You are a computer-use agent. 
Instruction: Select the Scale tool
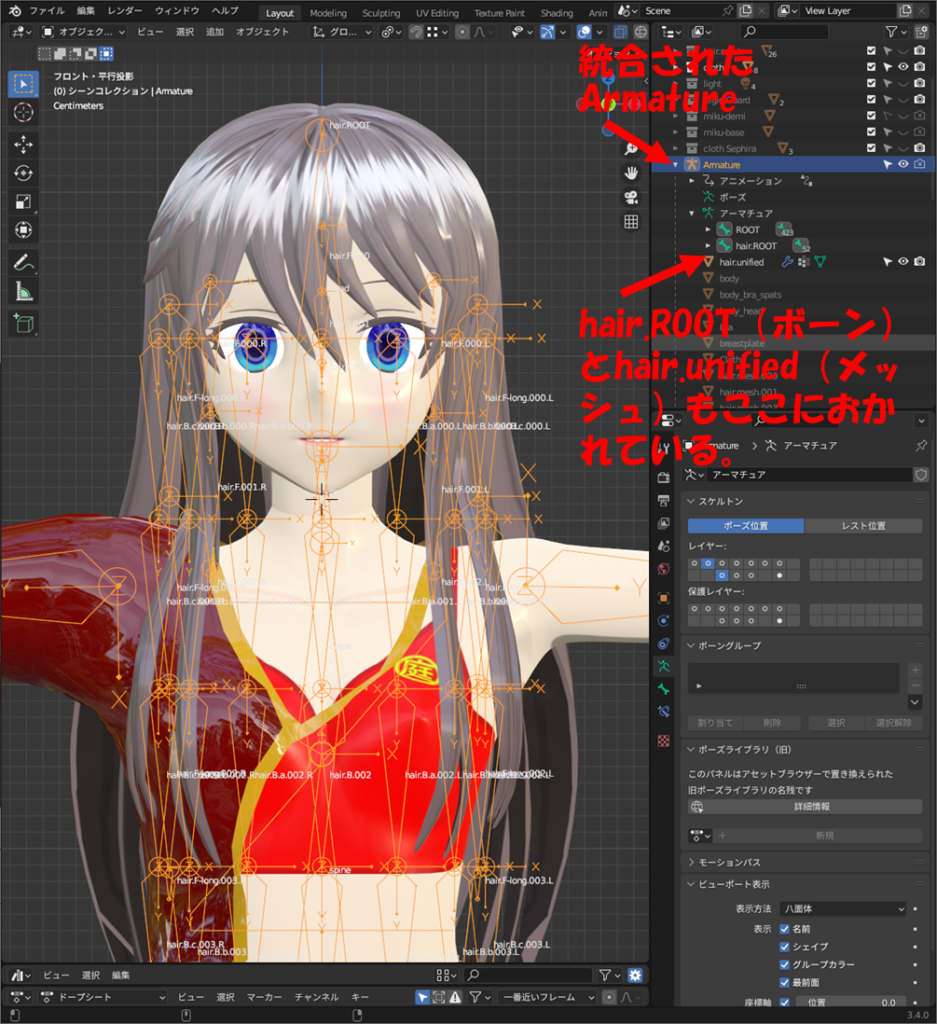24,202
